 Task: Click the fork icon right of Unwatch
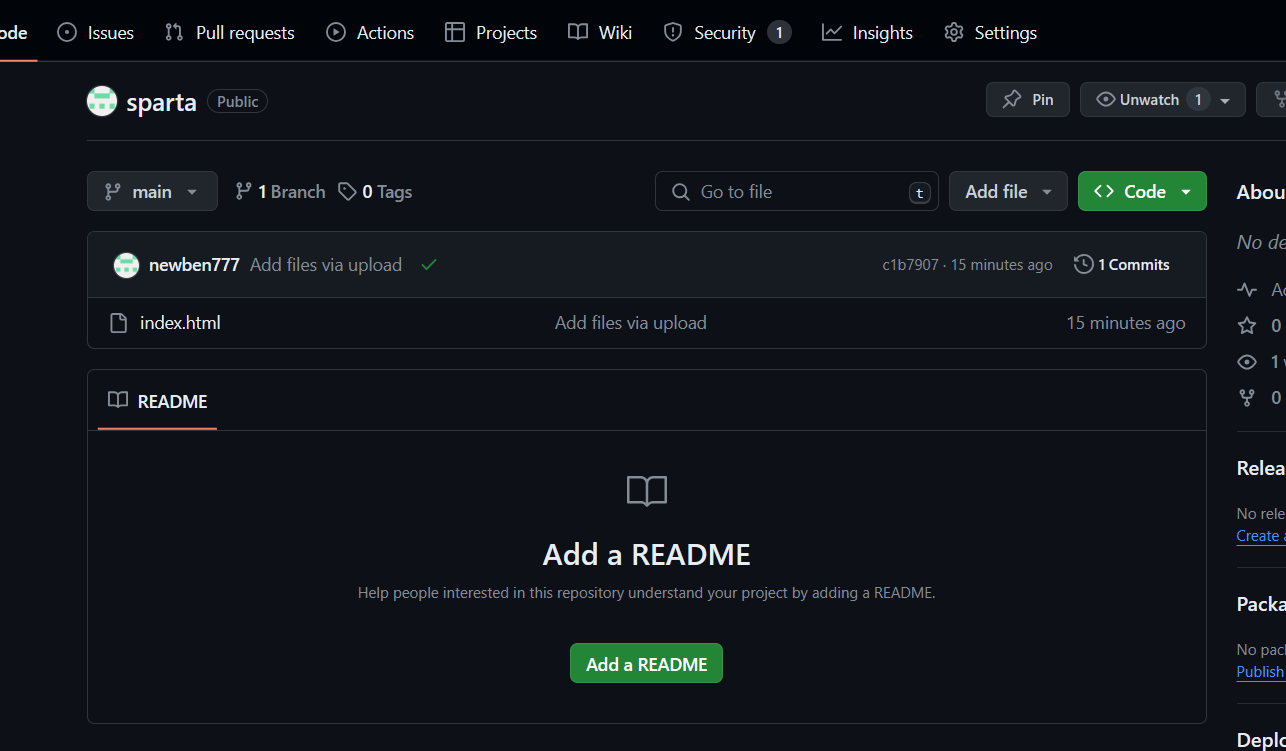point(1278,100)
